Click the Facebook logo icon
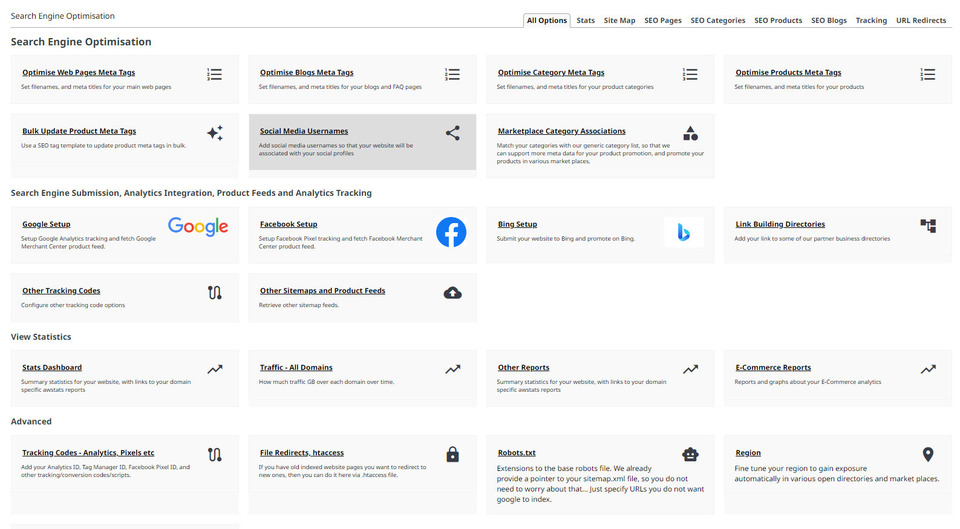The width and height of the screenshot is (960, 529). pyautogui.click(x=451, y=232)
